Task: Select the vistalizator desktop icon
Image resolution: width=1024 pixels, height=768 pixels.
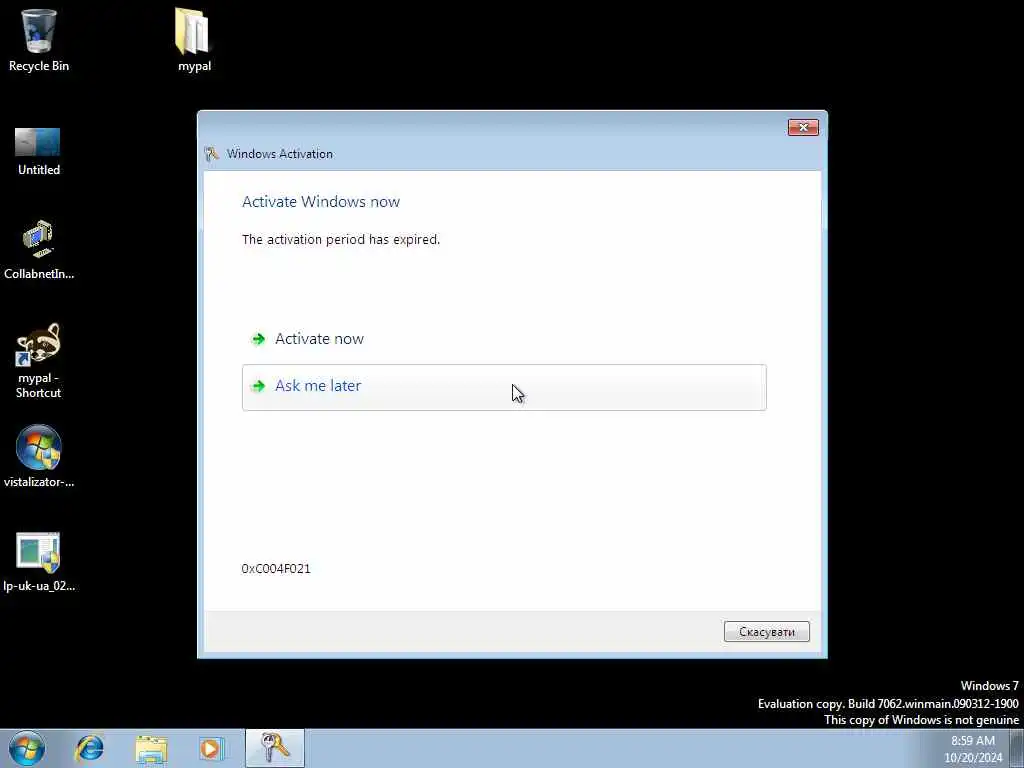Action: pos(39,456)
